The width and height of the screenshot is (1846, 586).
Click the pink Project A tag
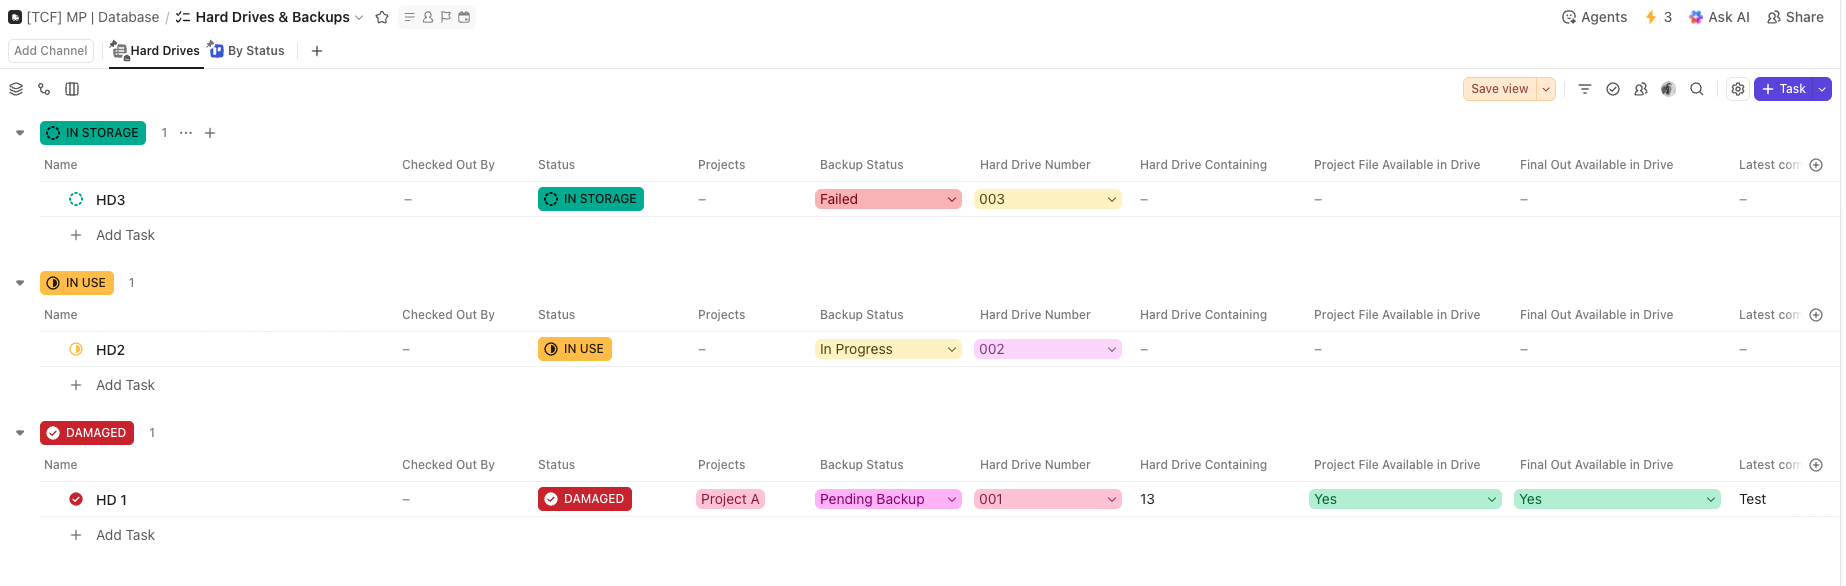730,499
